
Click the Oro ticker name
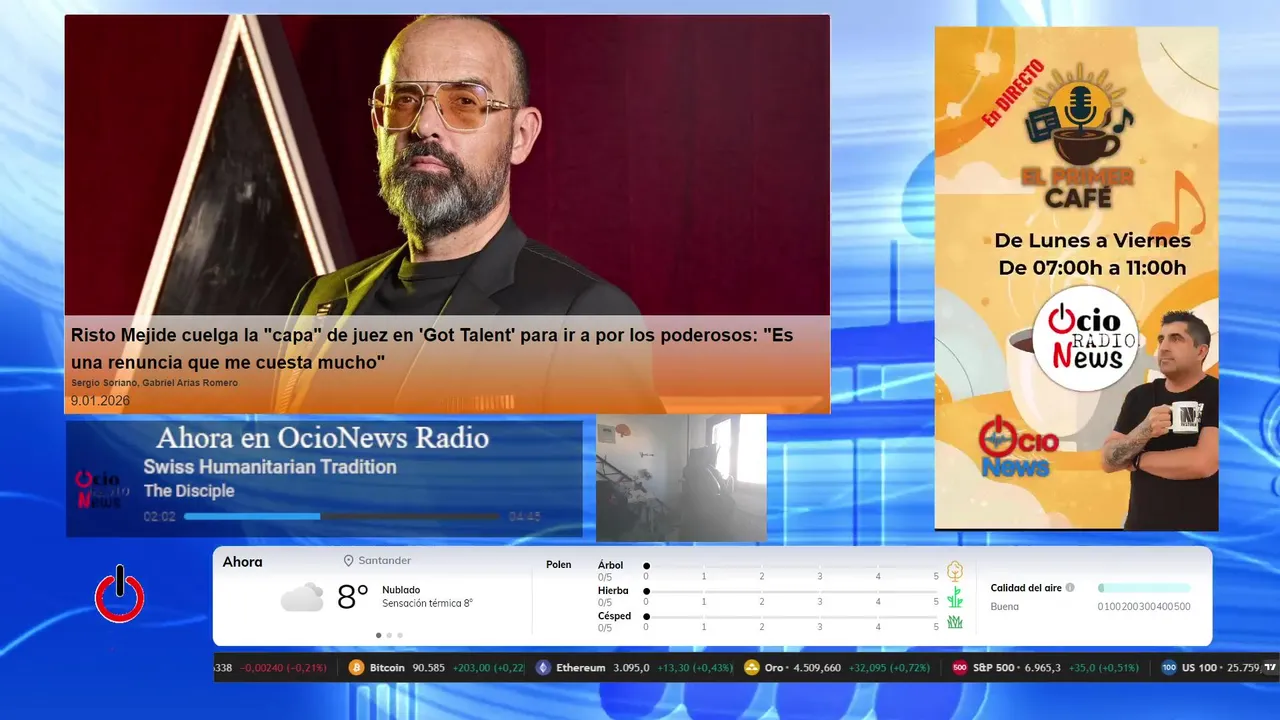point(774,668)
